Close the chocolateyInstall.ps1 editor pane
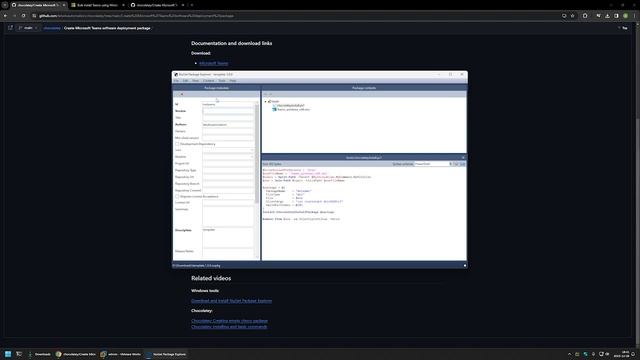640x360 pixels. point(463,158)
